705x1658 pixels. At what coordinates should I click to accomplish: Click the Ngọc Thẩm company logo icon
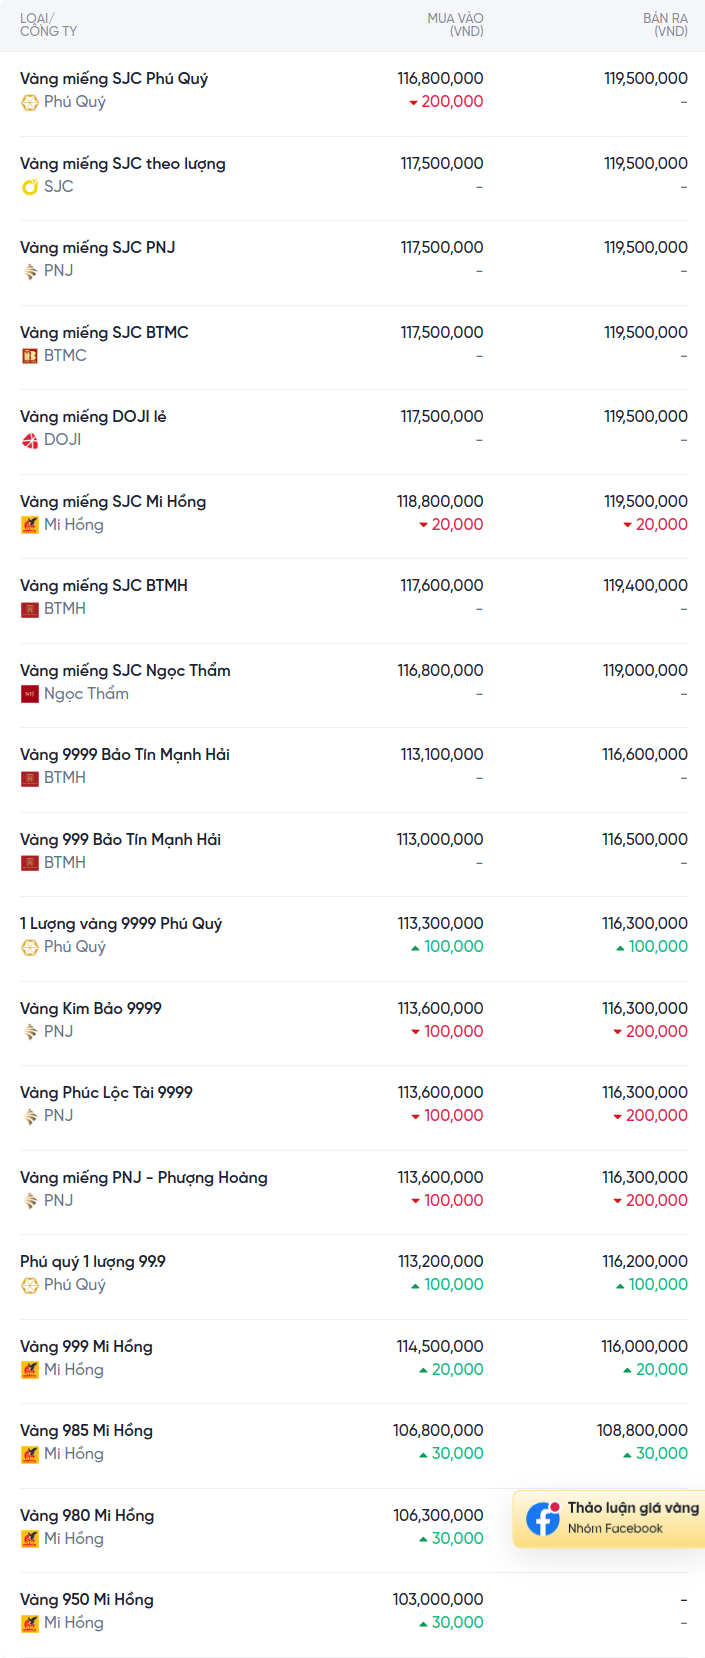click(x=30, y=694)
